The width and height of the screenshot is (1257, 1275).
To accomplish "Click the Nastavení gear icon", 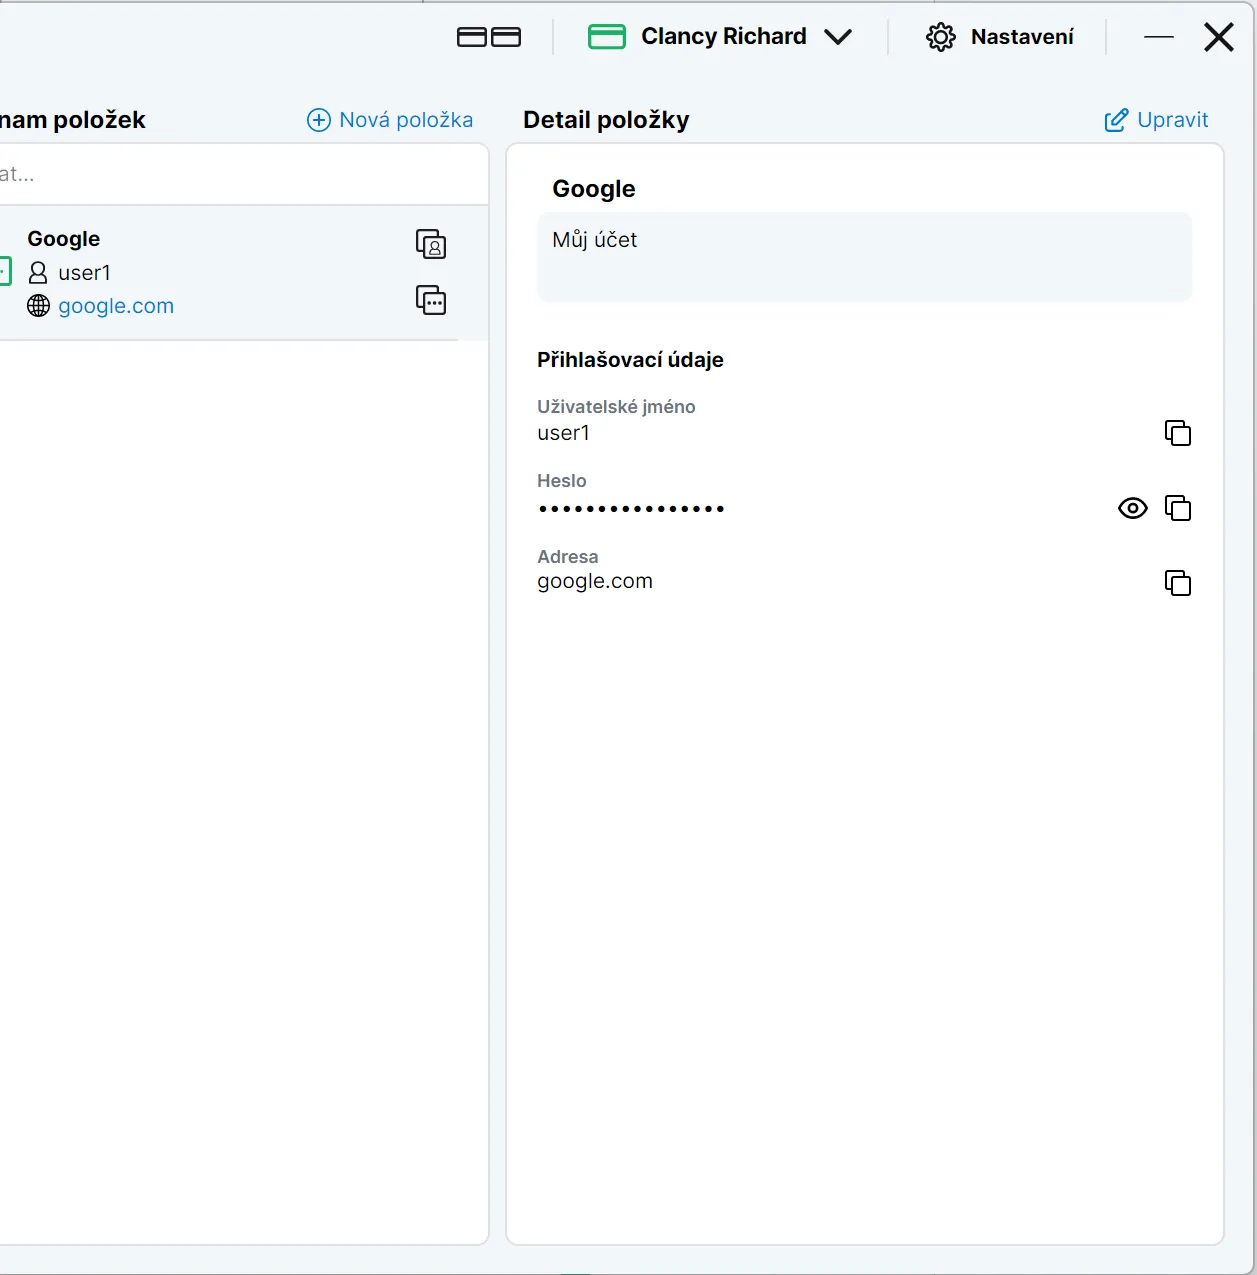I will pyautogui.click(x=940, y=37).
